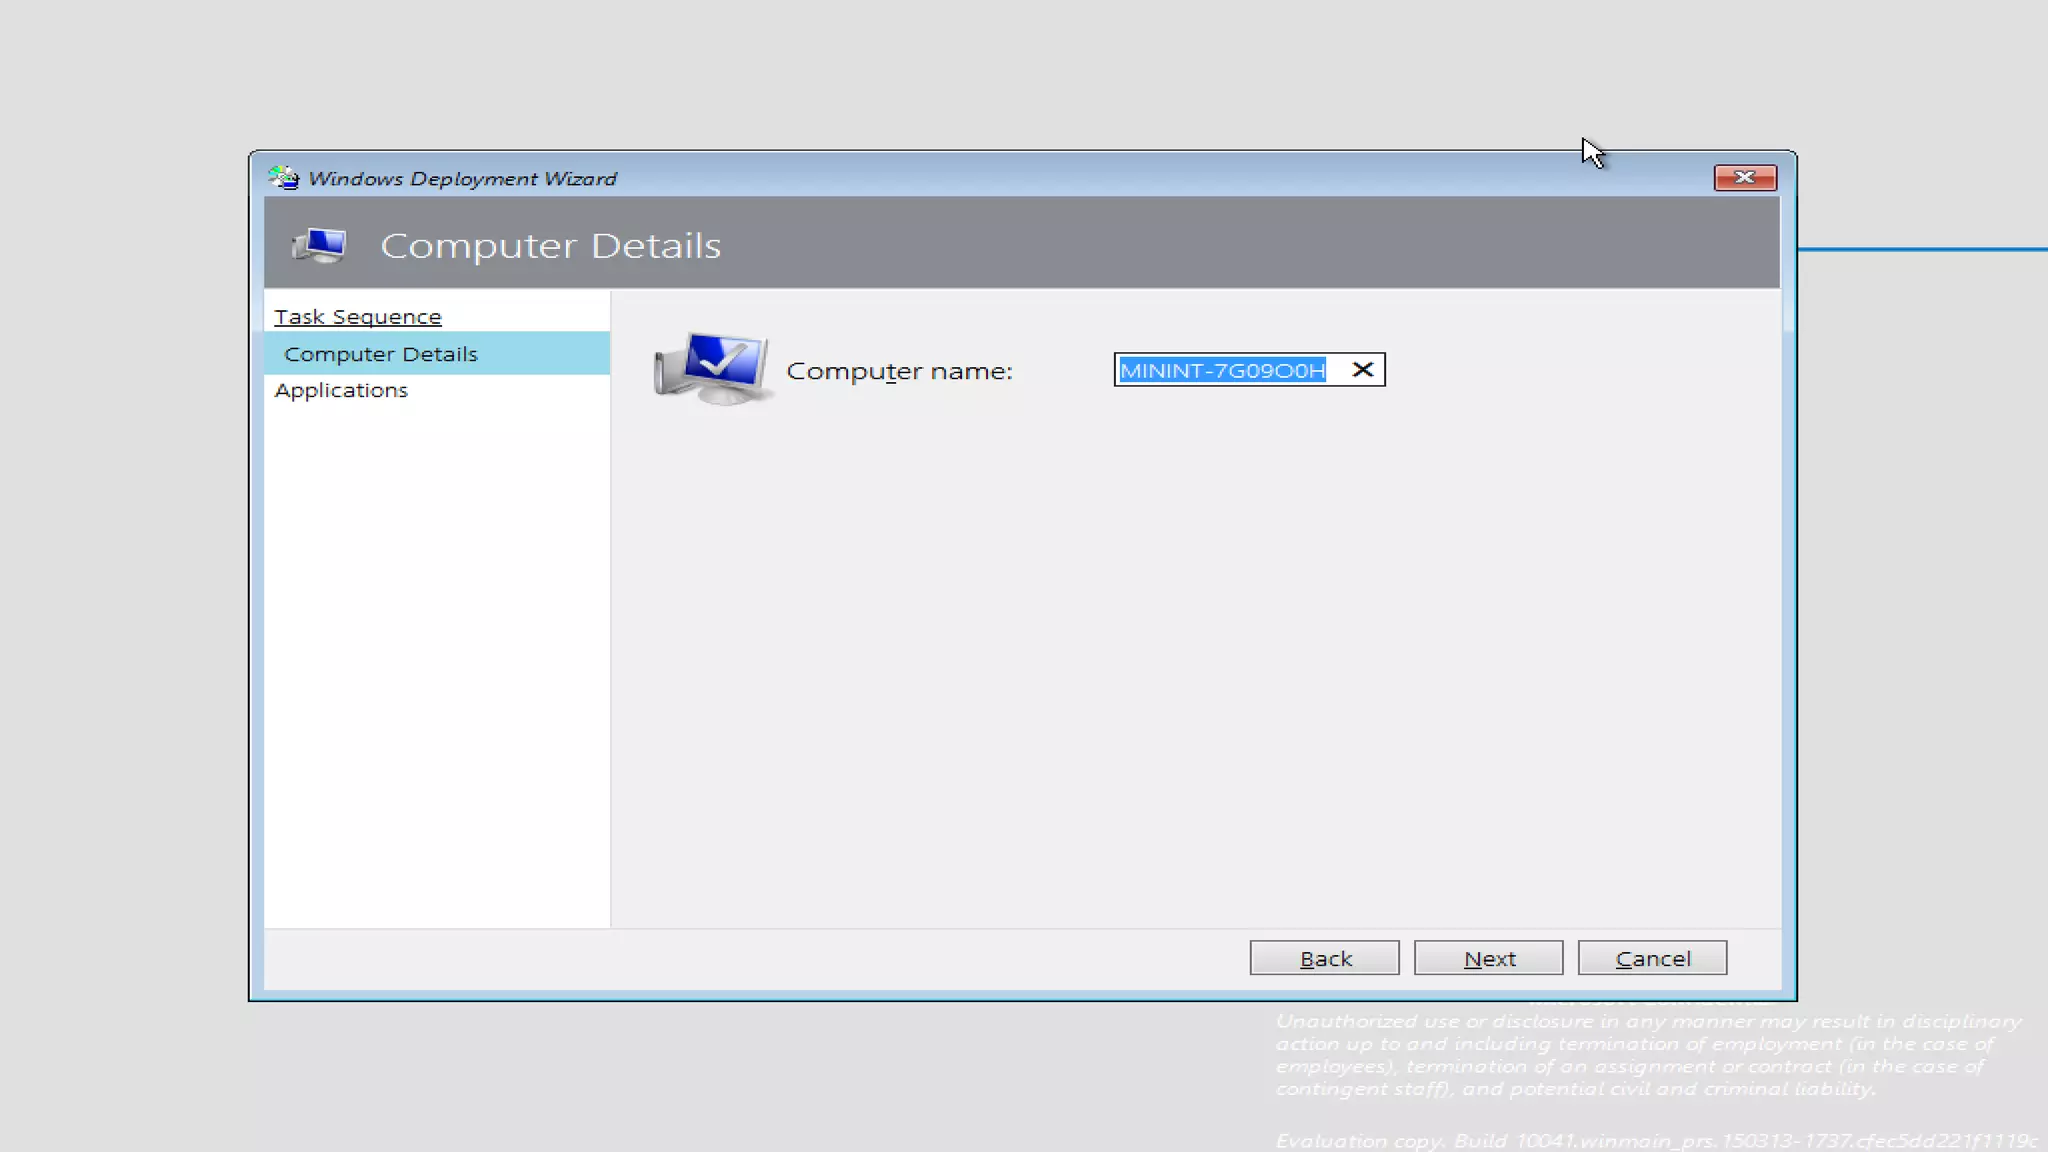2048x1152 pixels.
Task: Cancel the deployment wizard
Action: [x=1652, y=958]
